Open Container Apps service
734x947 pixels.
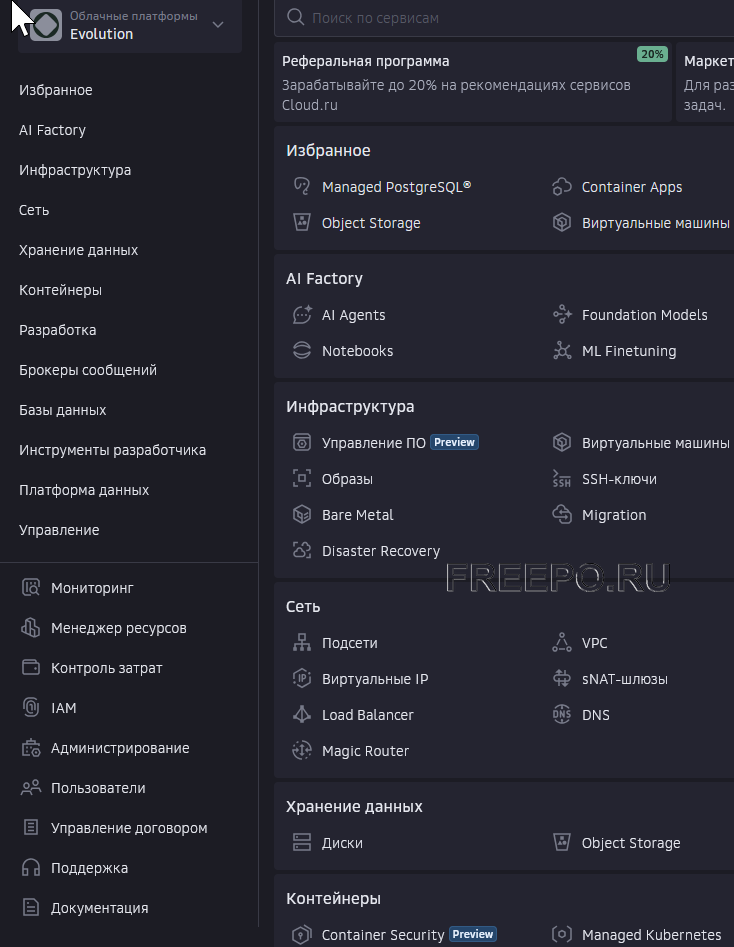pyautogui.click(x=632, y=187)
